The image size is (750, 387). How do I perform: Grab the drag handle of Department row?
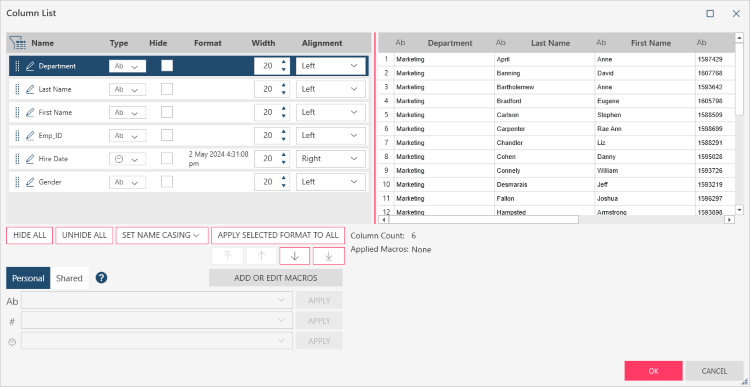coord(18,66)
